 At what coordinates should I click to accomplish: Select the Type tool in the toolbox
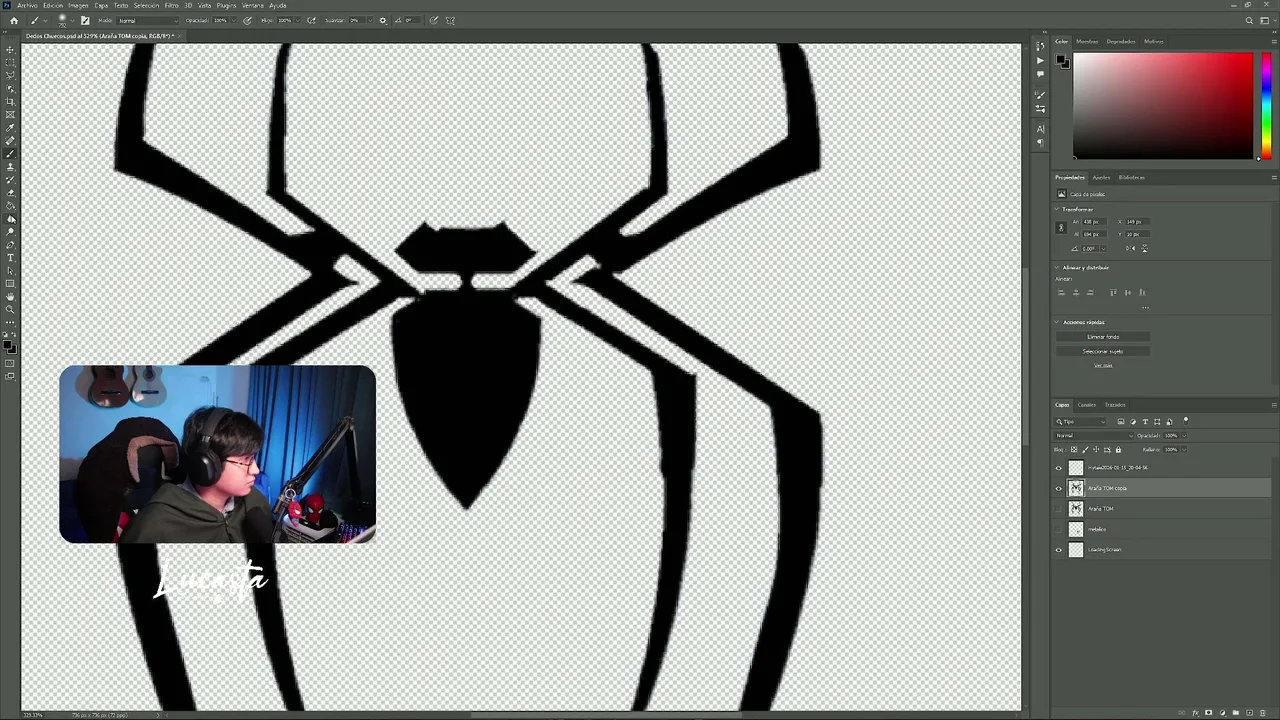11,257
